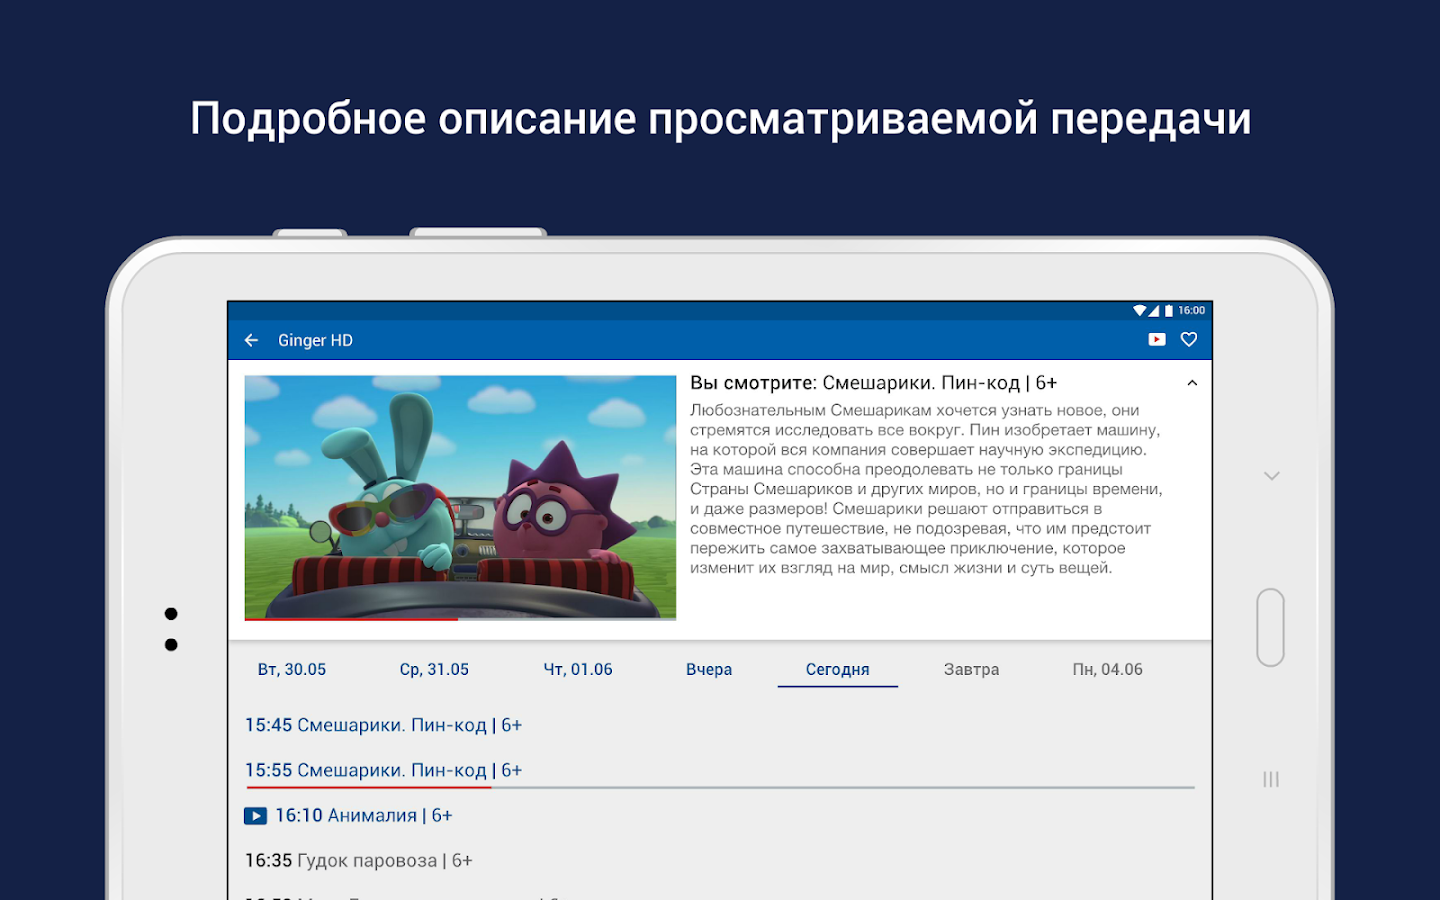Add Ginger HD to favorites with the heart icon
The height and width of the screenshot is (900, 1440).
pyautogui.click(x=1189, y=340)
